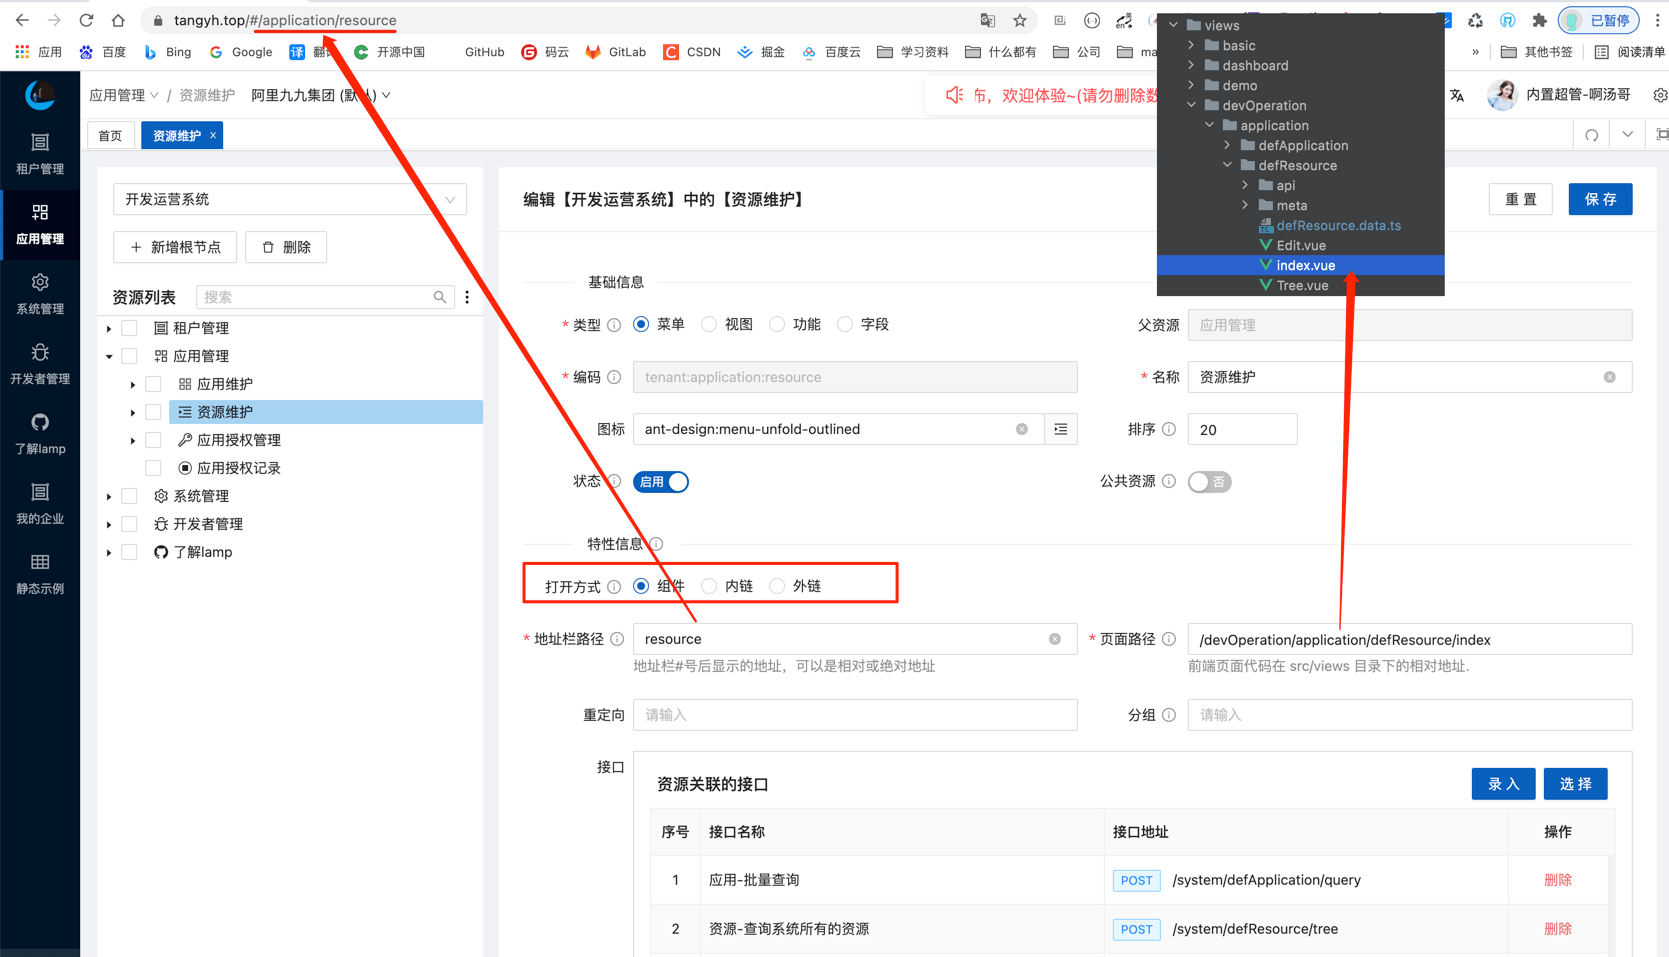1669x957 pixels.
Task: Open 开发者管理 bug icon in sidebar
Action: click(40, 364)
